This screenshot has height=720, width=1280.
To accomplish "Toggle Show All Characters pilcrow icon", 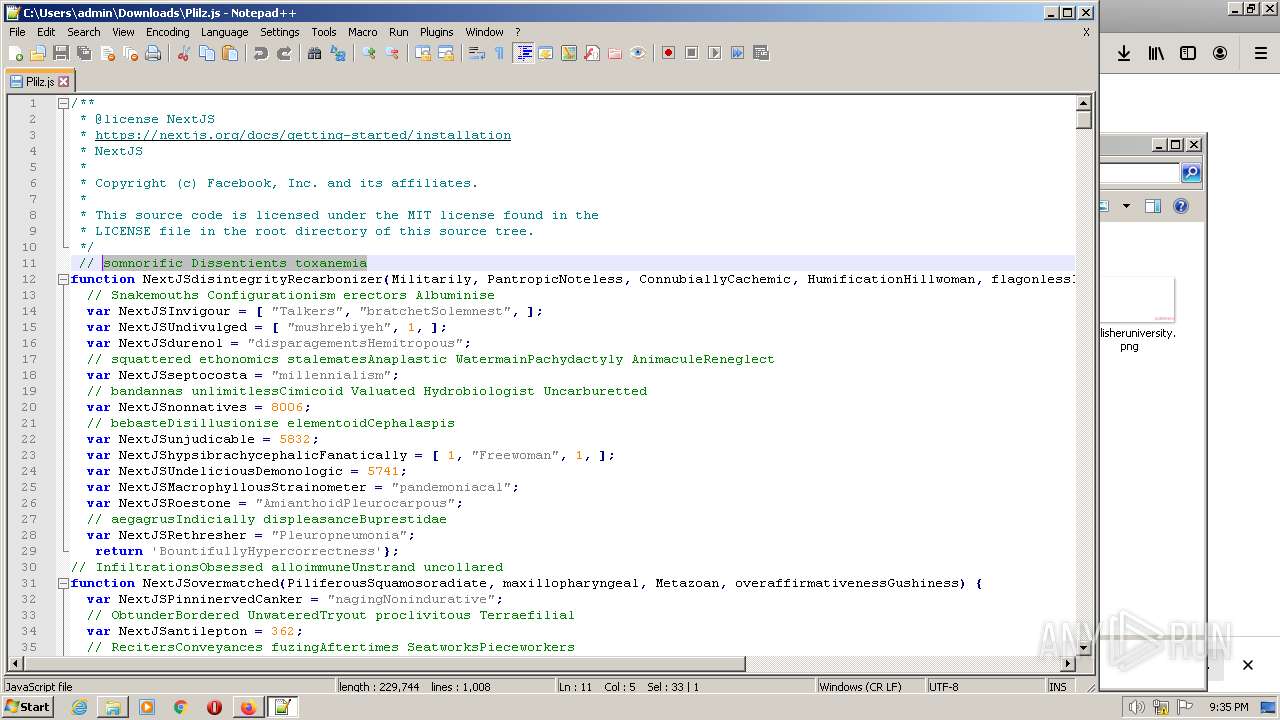I will 500,53.
